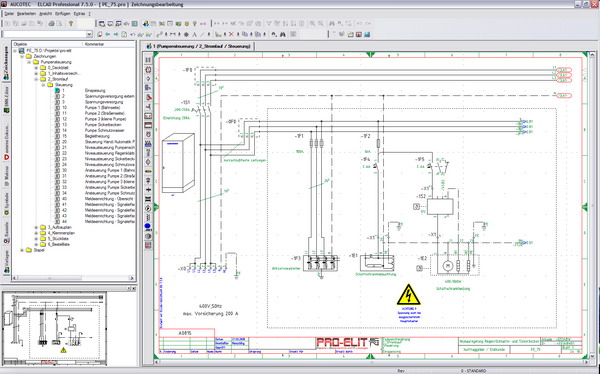Expand the Stapel folder node
This screenshot has width=600, height=374.
pos(22,250)
